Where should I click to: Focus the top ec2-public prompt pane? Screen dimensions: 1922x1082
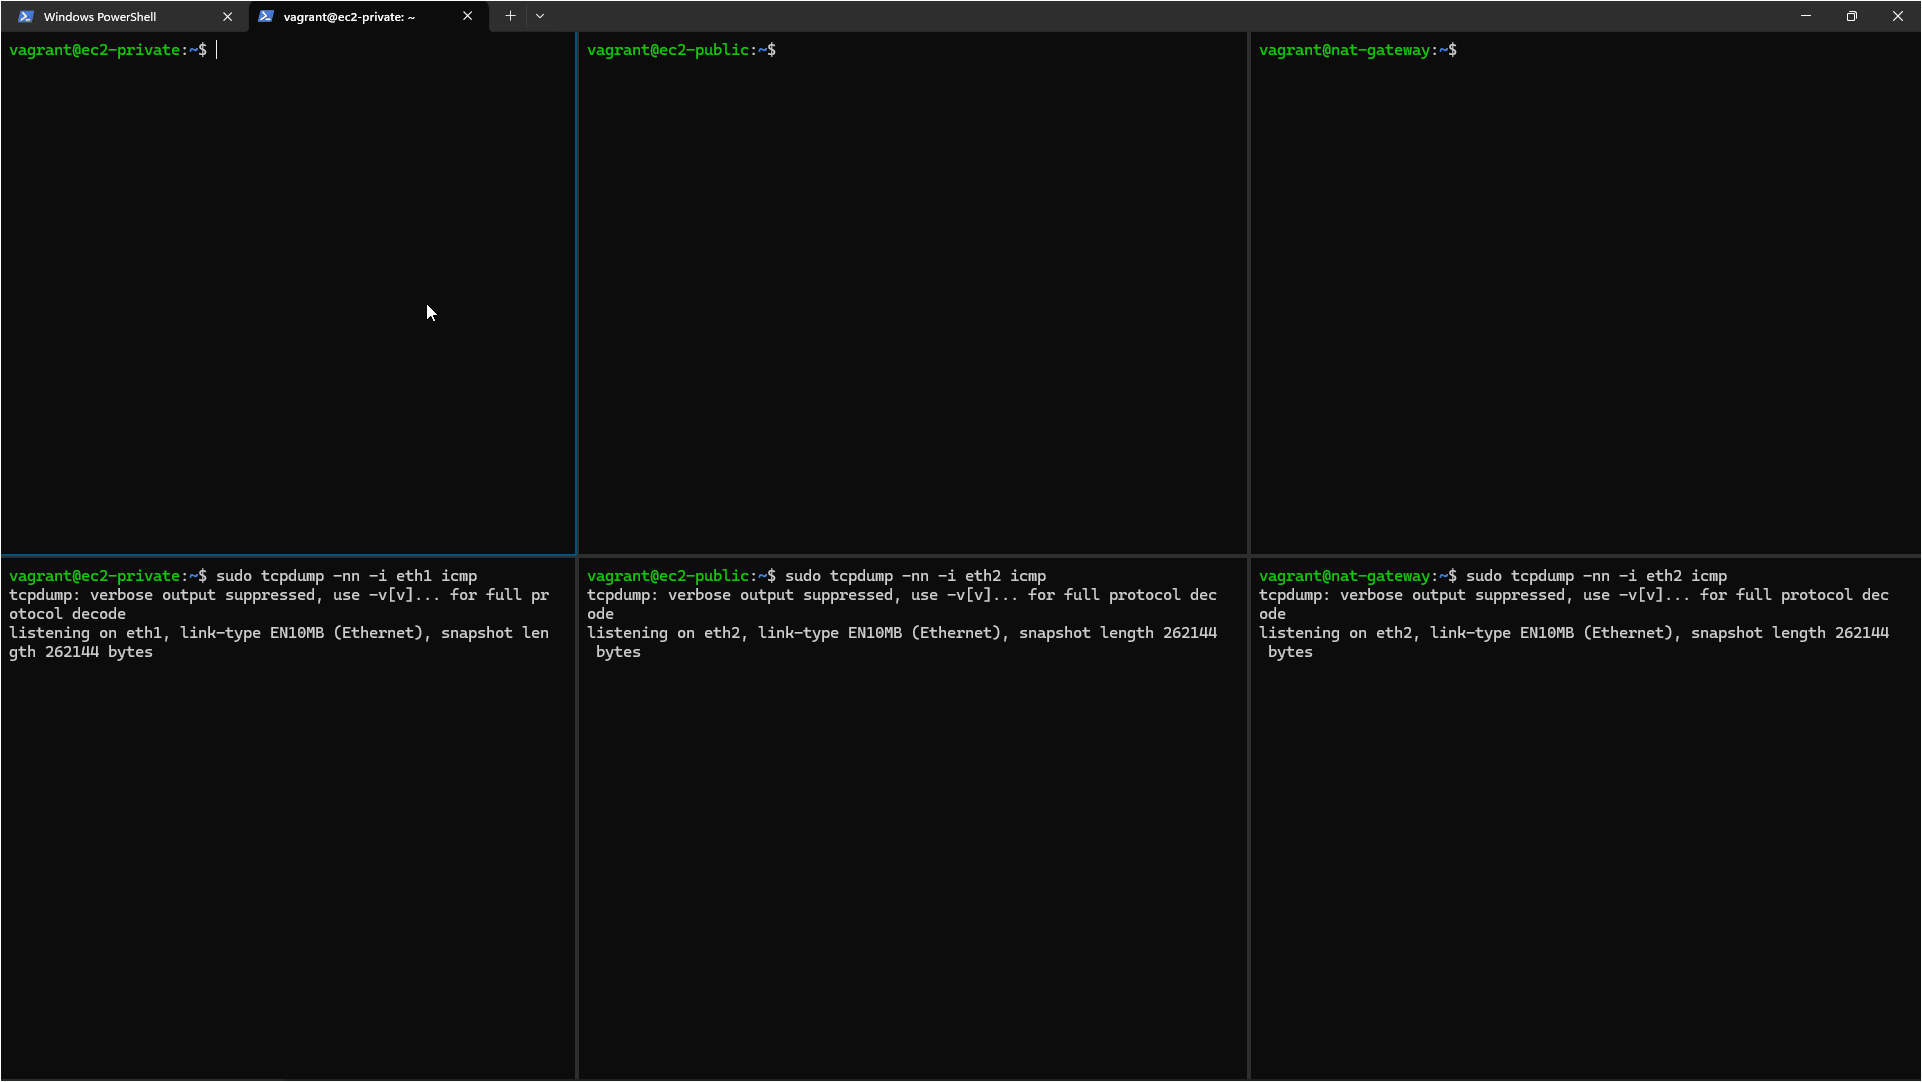[912, 300]
